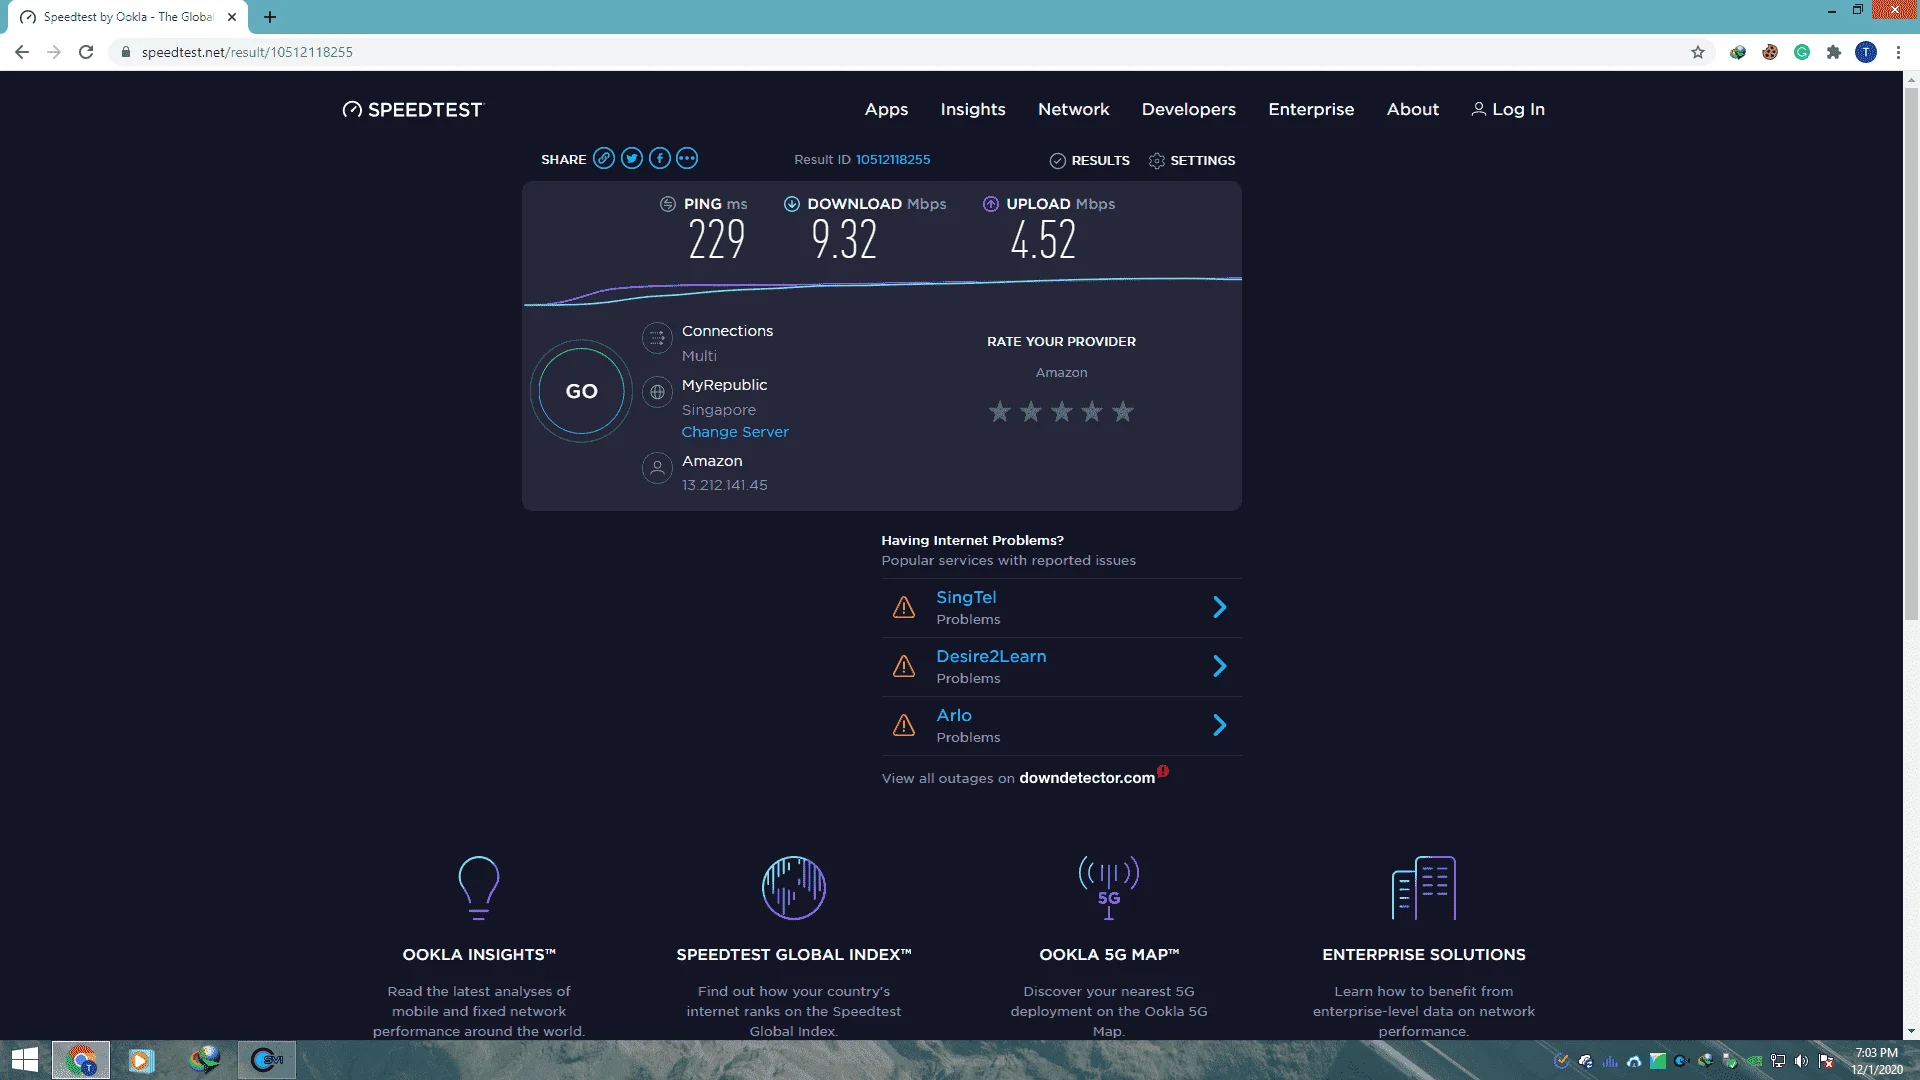Screen dimensions: 1920x1080
Task: Expand the Desire2Learn chevron arrow
Action: point(1220,666)
